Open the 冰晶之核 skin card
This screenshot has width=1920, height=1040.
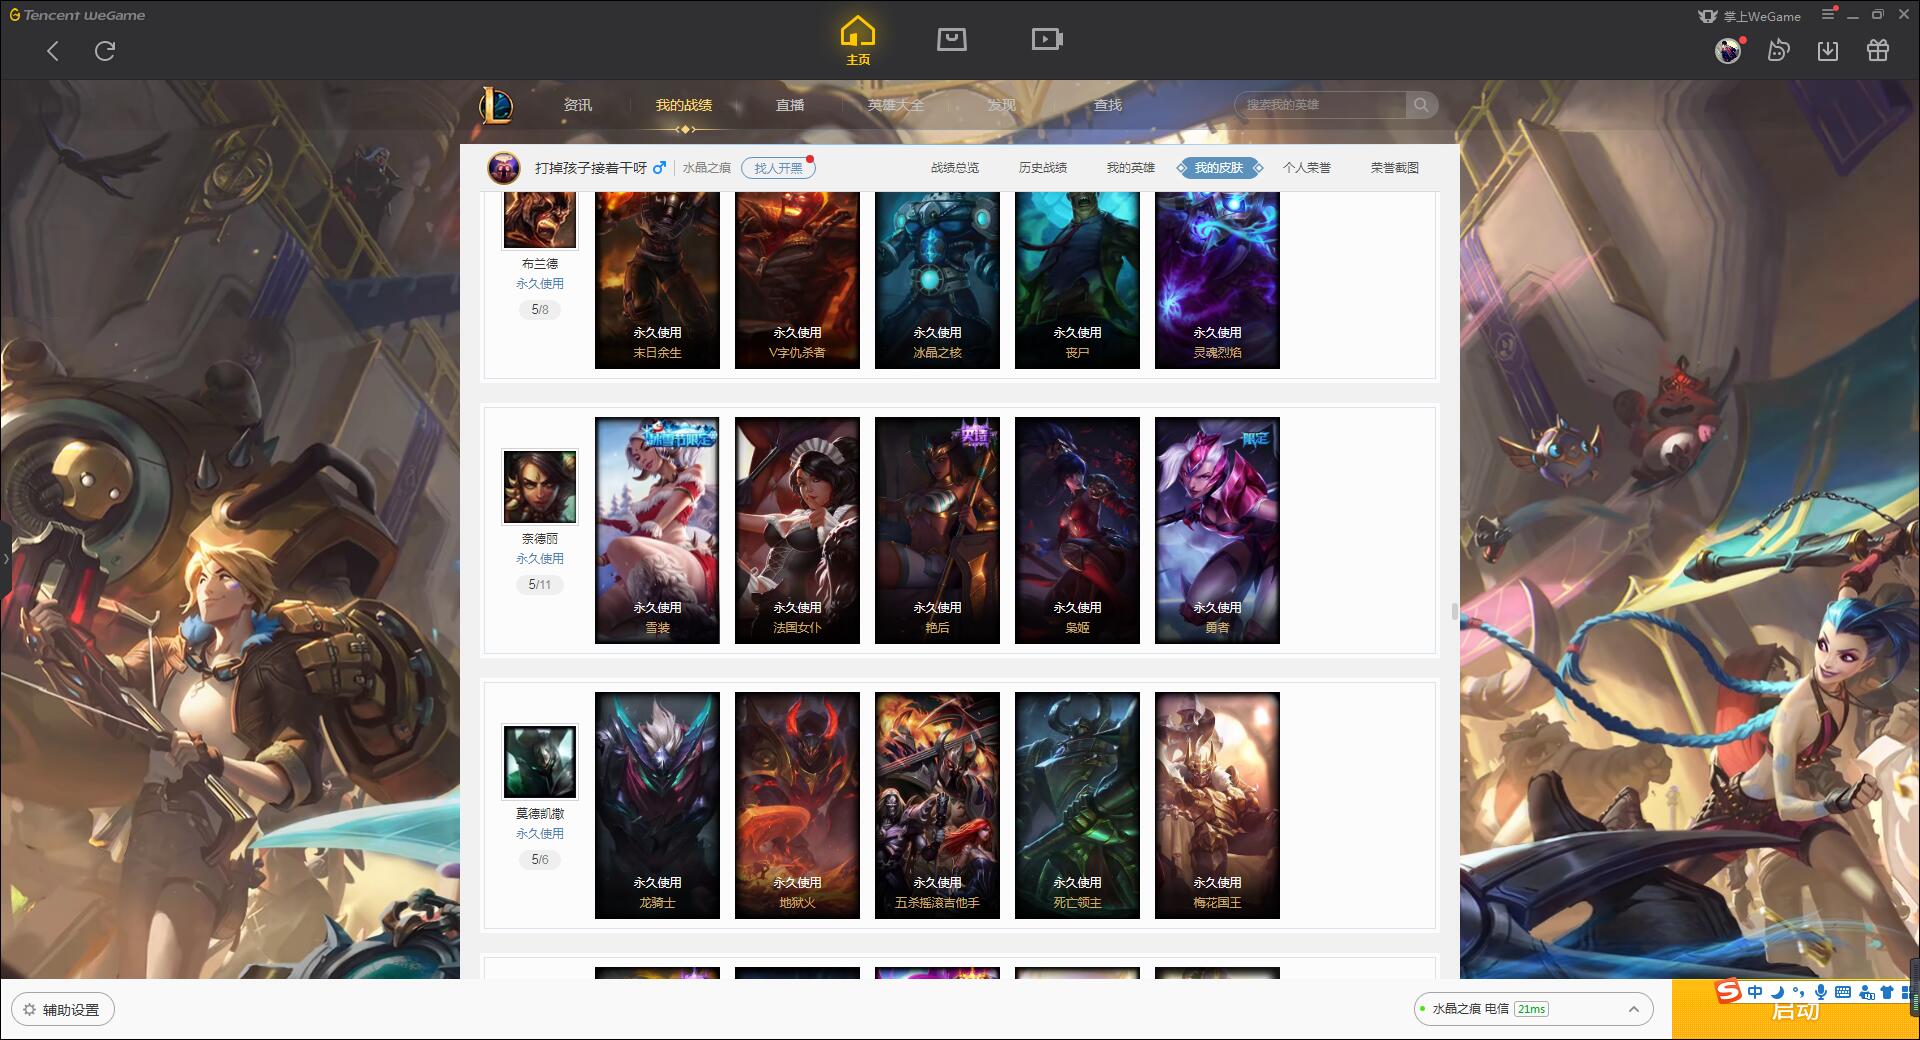click(937, 280)
